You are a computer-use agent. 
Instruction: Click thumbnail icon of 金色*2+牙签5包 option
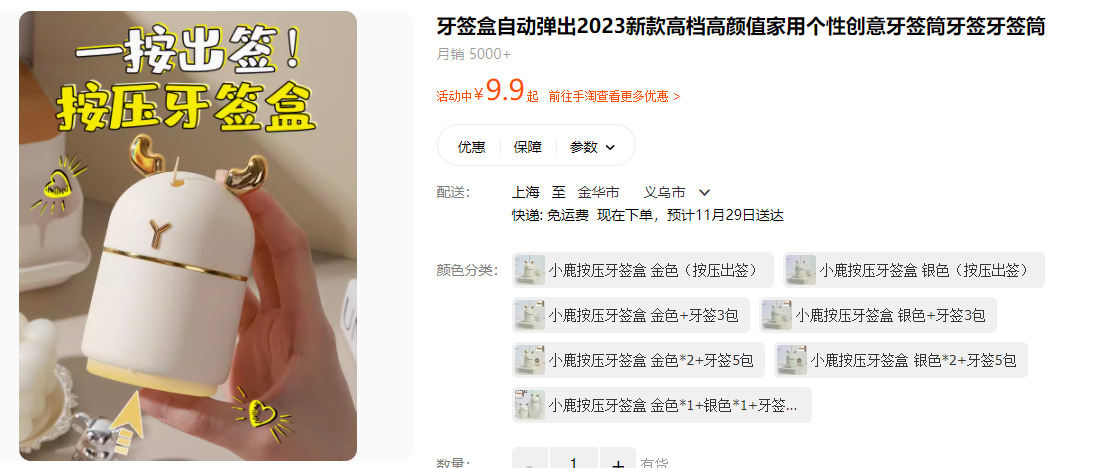[x=530, y=360]
